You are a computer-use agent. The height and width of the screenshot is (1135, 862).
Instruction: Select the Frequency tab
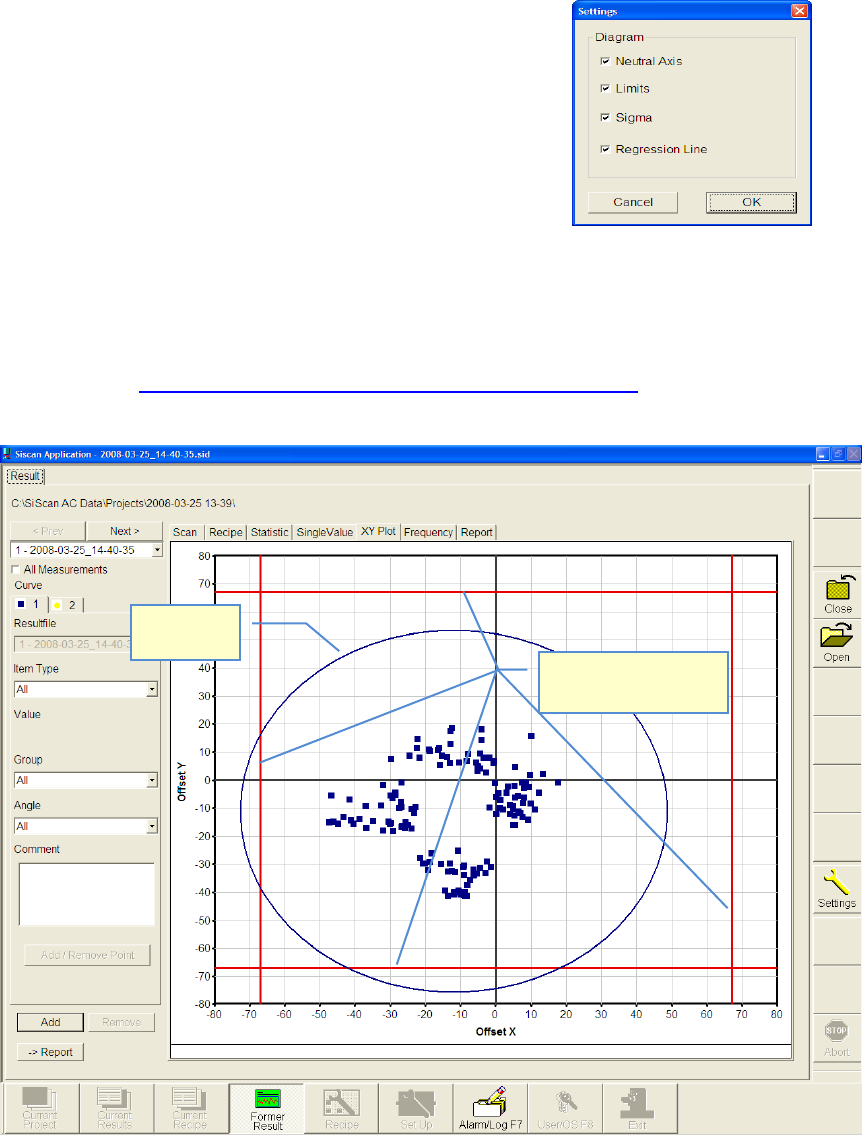pyautogui.click(x=428, y=532)
